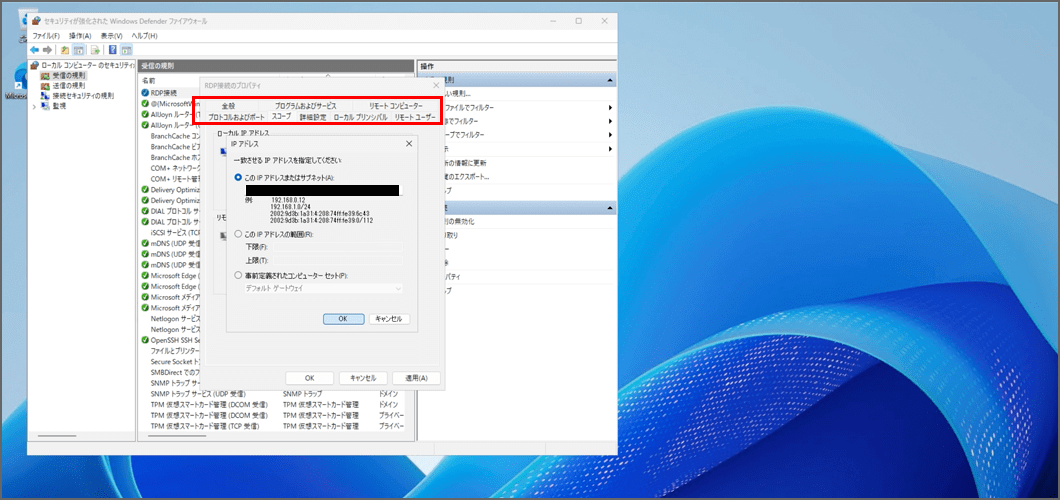Choose このIPアドレスの範囲 radio button
The width and height of the screenshot is (1060, 500).
point(238,233)
